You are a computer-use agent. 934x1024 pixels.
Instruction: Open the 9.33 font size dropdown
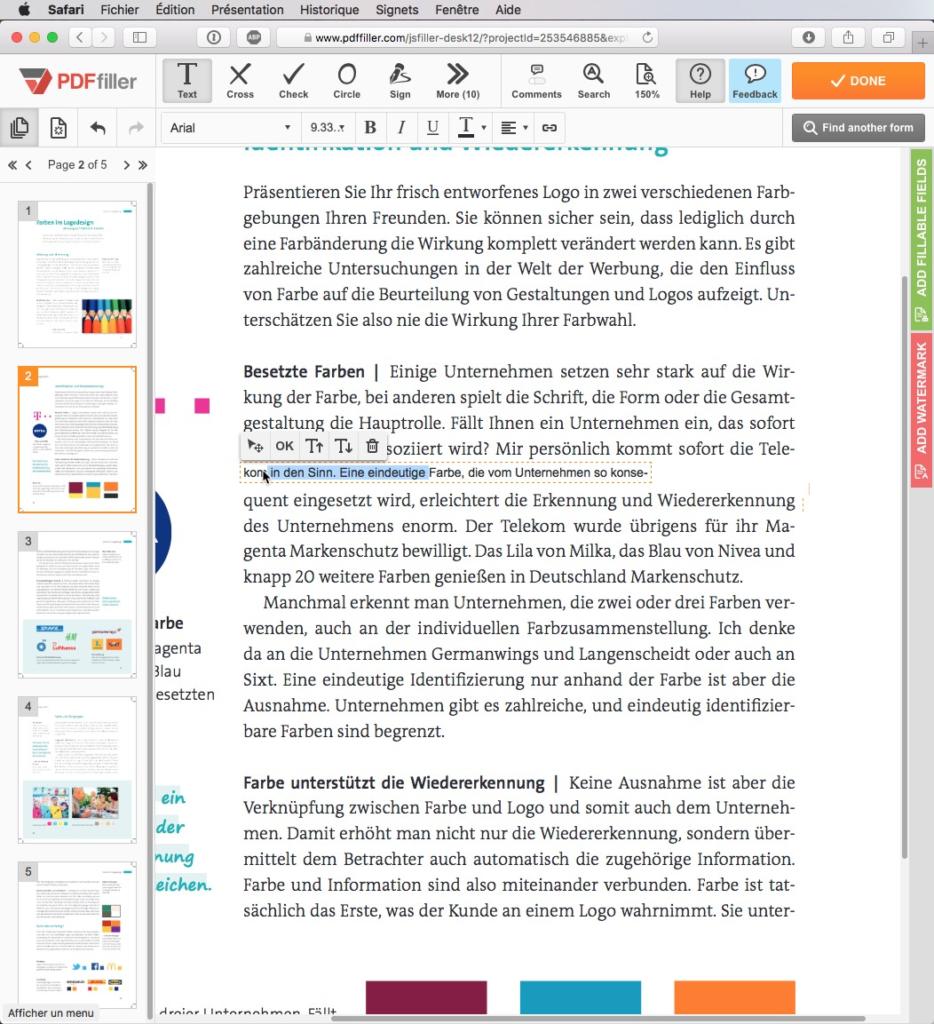pyautogui.click(x=327, y=127)
